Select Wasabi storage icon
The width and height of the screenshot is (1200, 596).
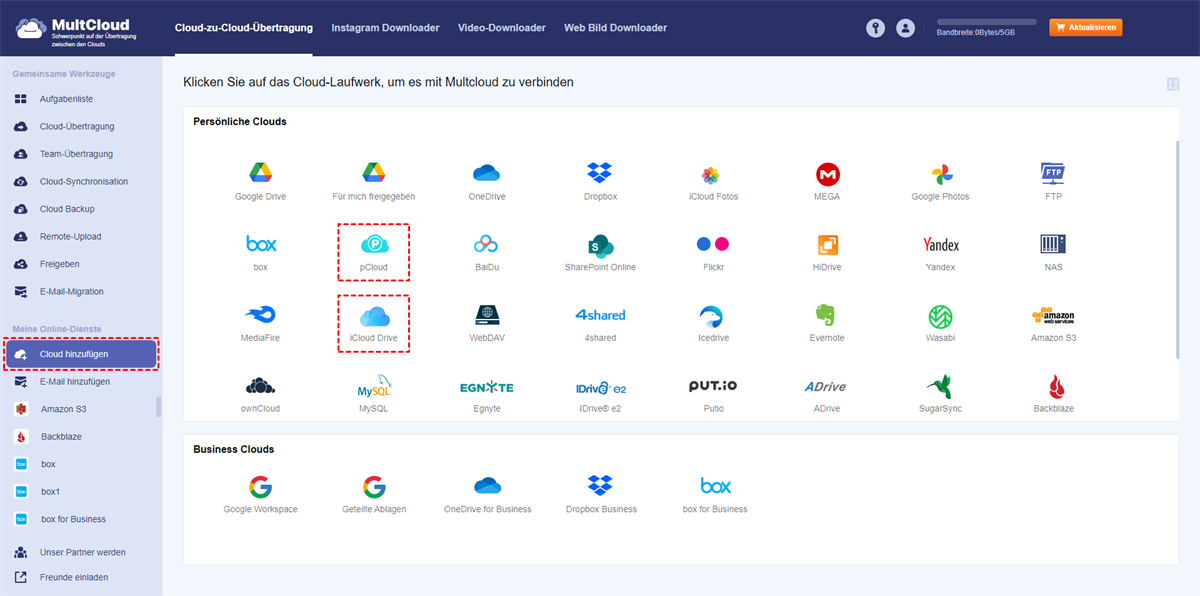pyautogui.click(x=940, y=316)
